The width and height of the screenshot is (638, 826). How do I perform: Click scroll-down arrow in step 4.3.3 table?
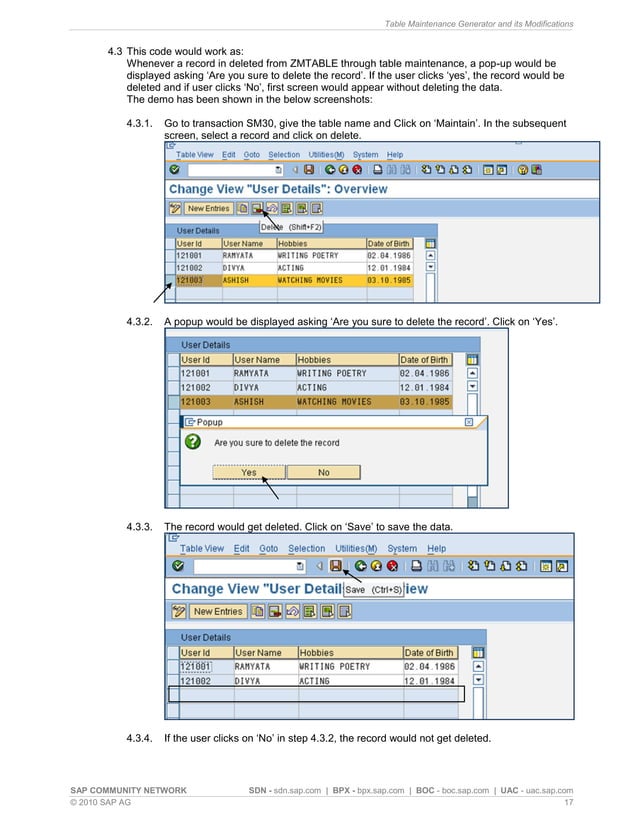tap(478, 680)
